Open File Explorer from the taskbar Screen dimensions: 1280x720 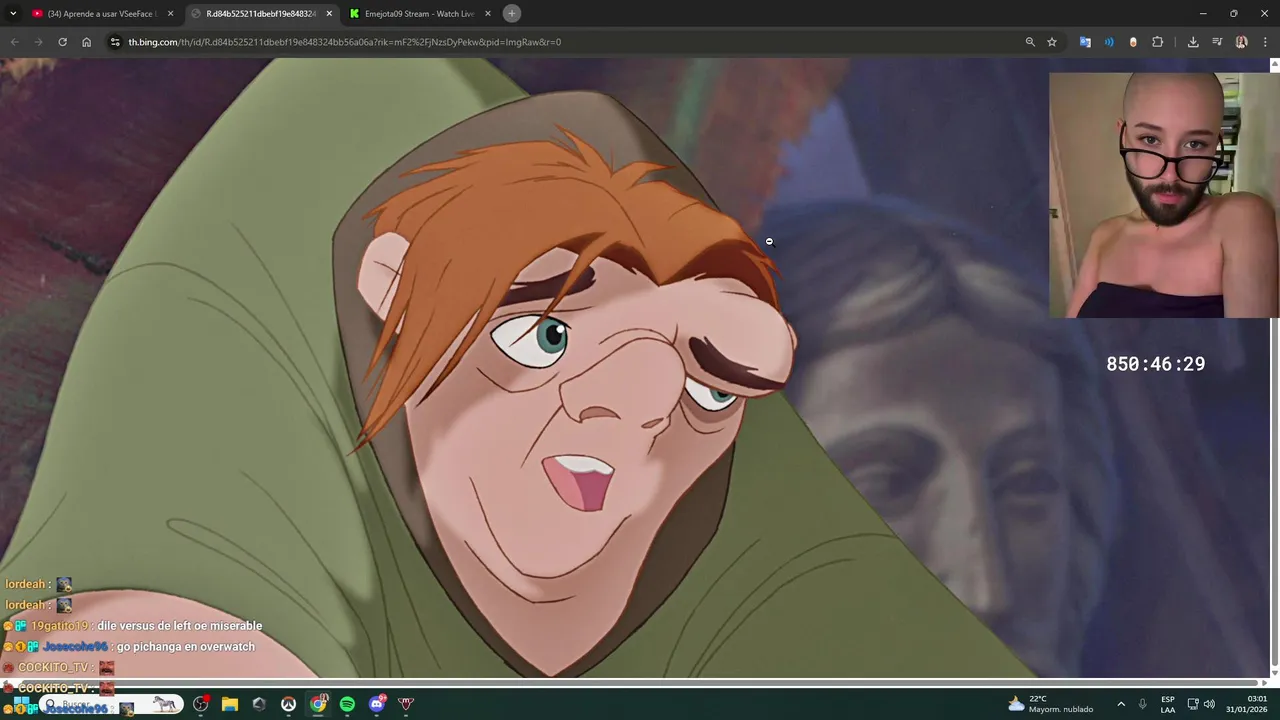pos(230,704)
